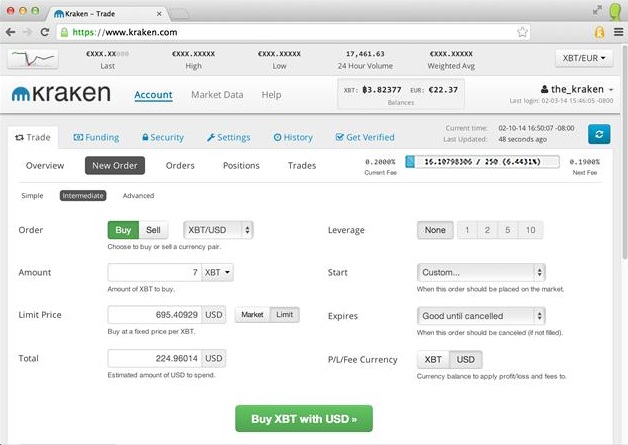
Task: Switch to the Trade tab
Action: point(33,137)
